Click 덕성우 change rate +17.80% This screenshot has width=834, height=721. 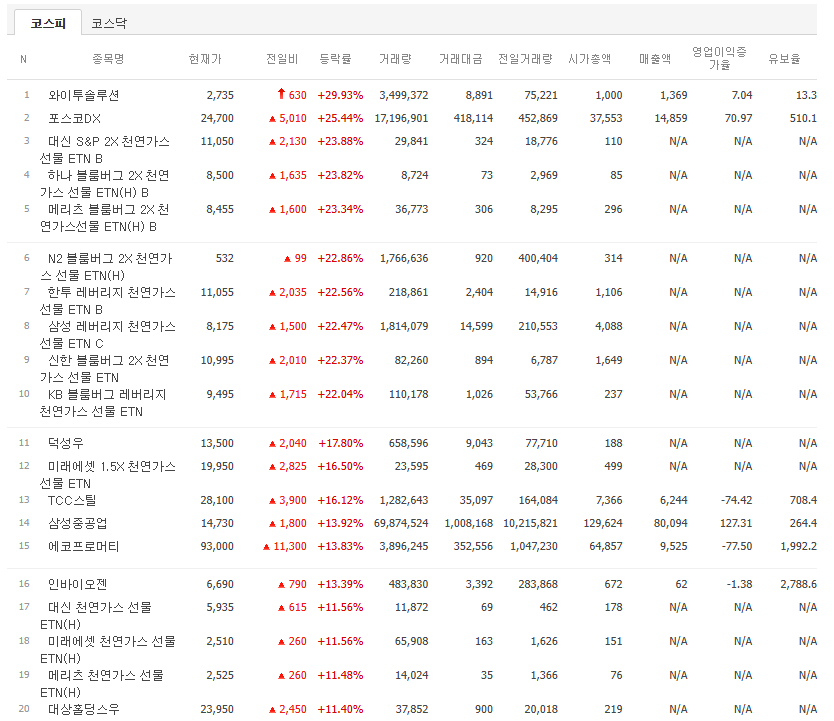click(341, 443)
